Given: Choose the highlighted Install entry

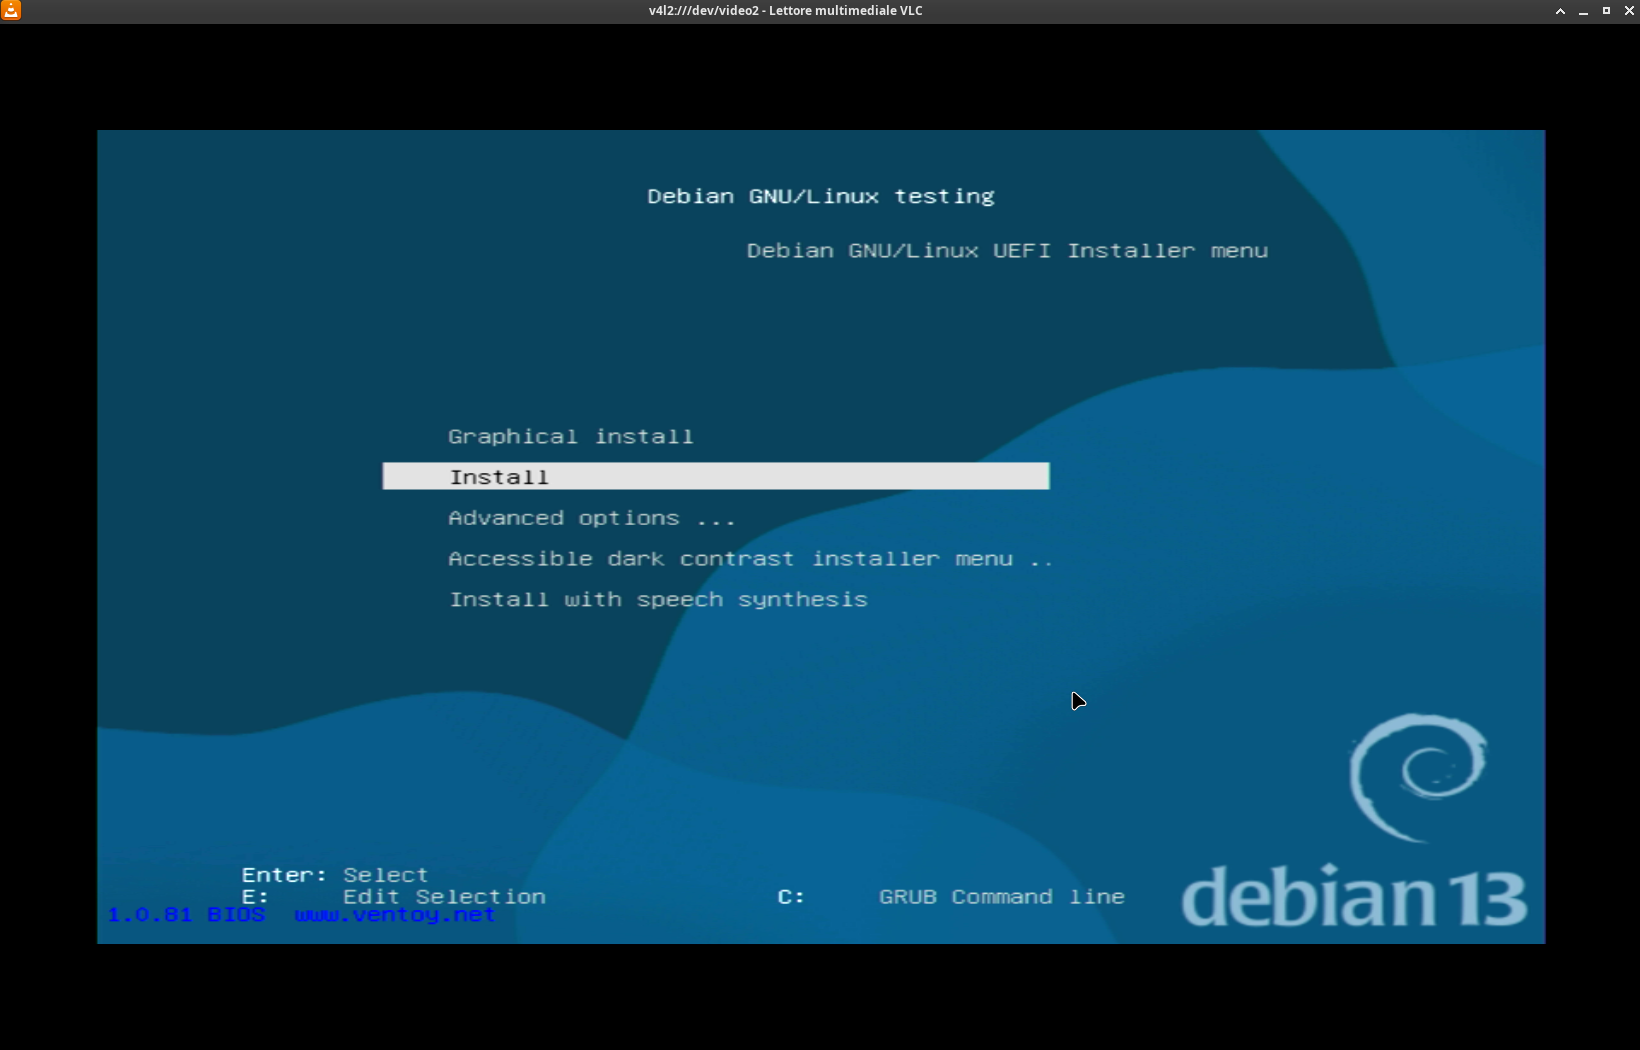Looking at the screenshot, I should [x=716, y=477].
